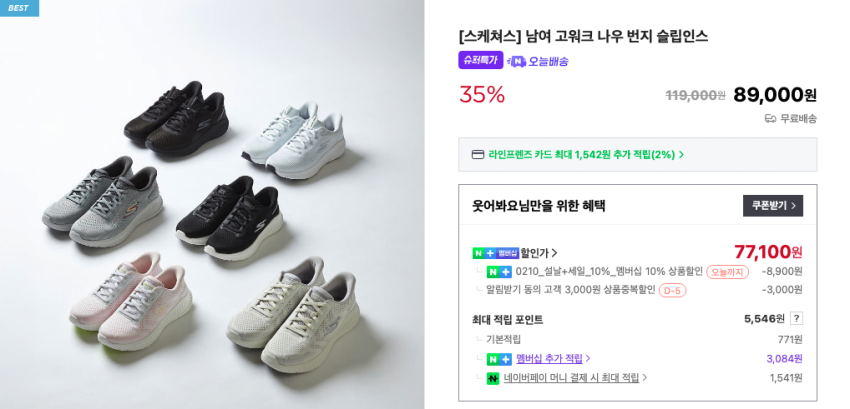
Task: Click the green Naver Pay icon beside 네이버페이 머니
Action: click(x=492, y=378)
